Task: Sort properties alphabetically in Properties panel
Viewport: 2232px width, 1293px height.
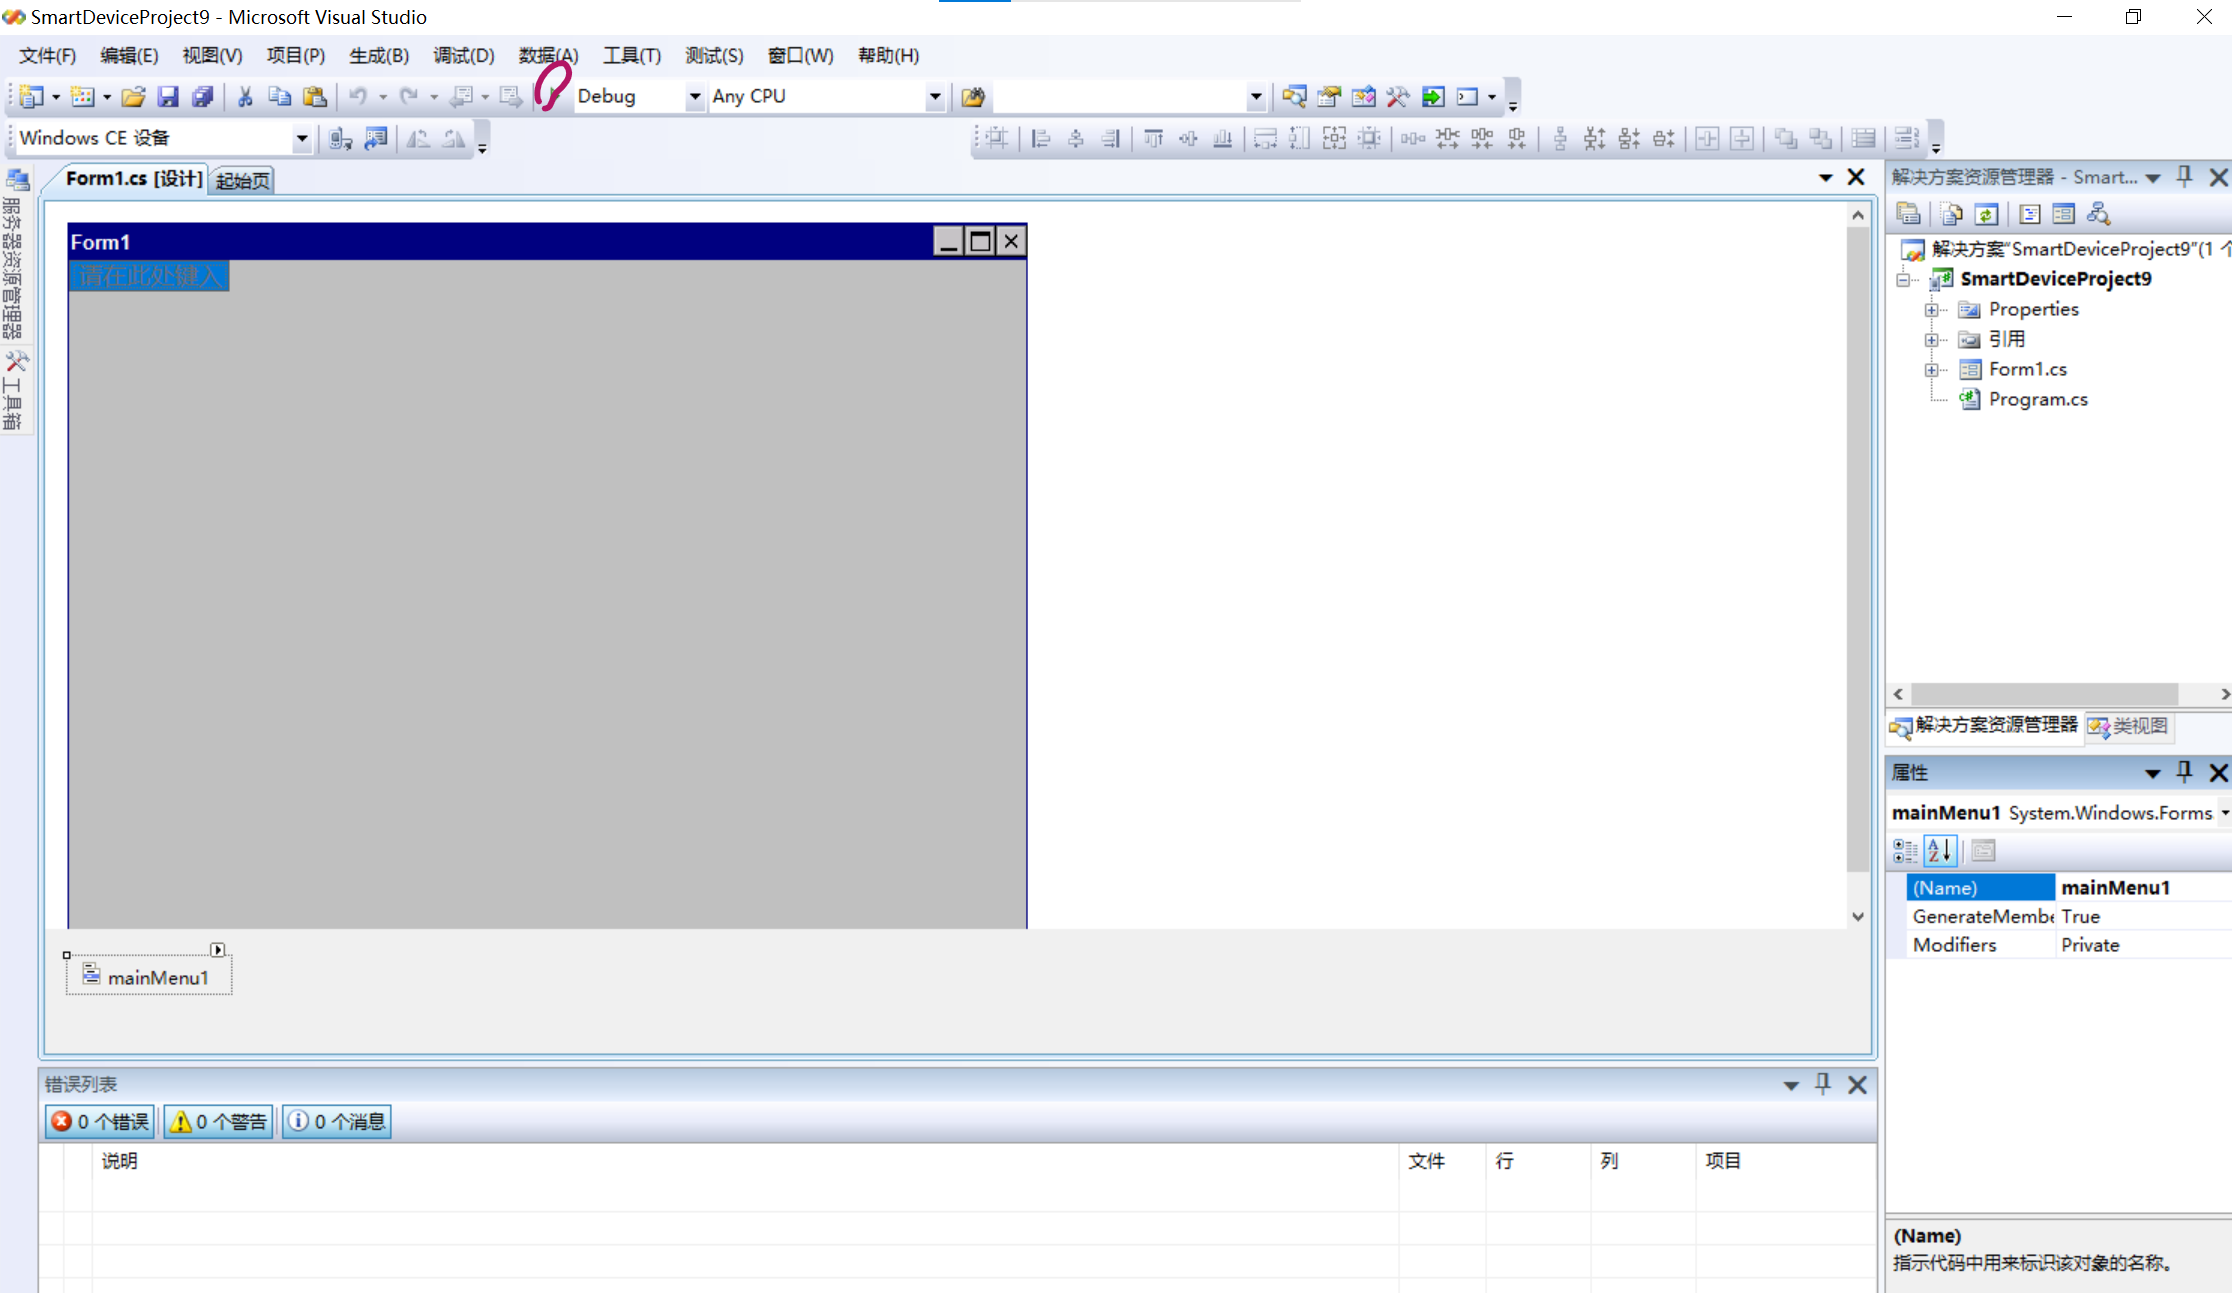Action: pyautogui.click(x=1939, y=850)
